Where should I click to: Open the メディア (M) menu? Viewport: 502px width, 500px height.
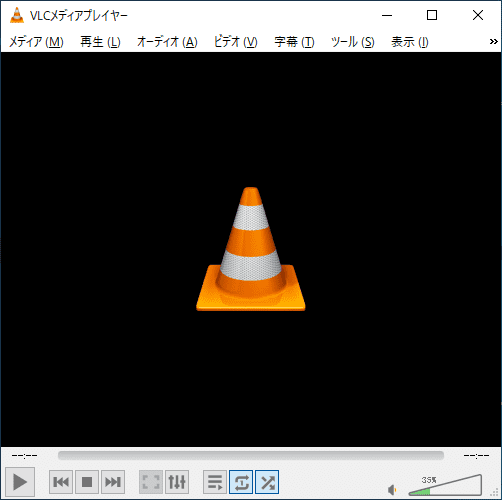click(x=36, y=42)
